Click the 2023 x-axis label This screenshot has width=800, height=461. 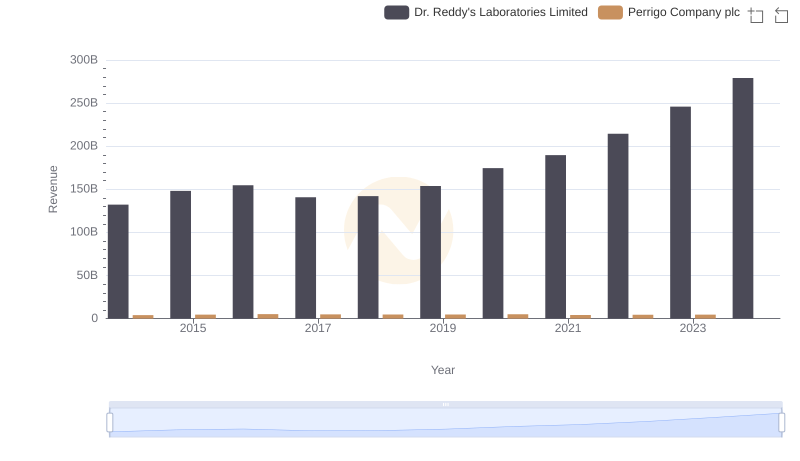pos(693,328)
